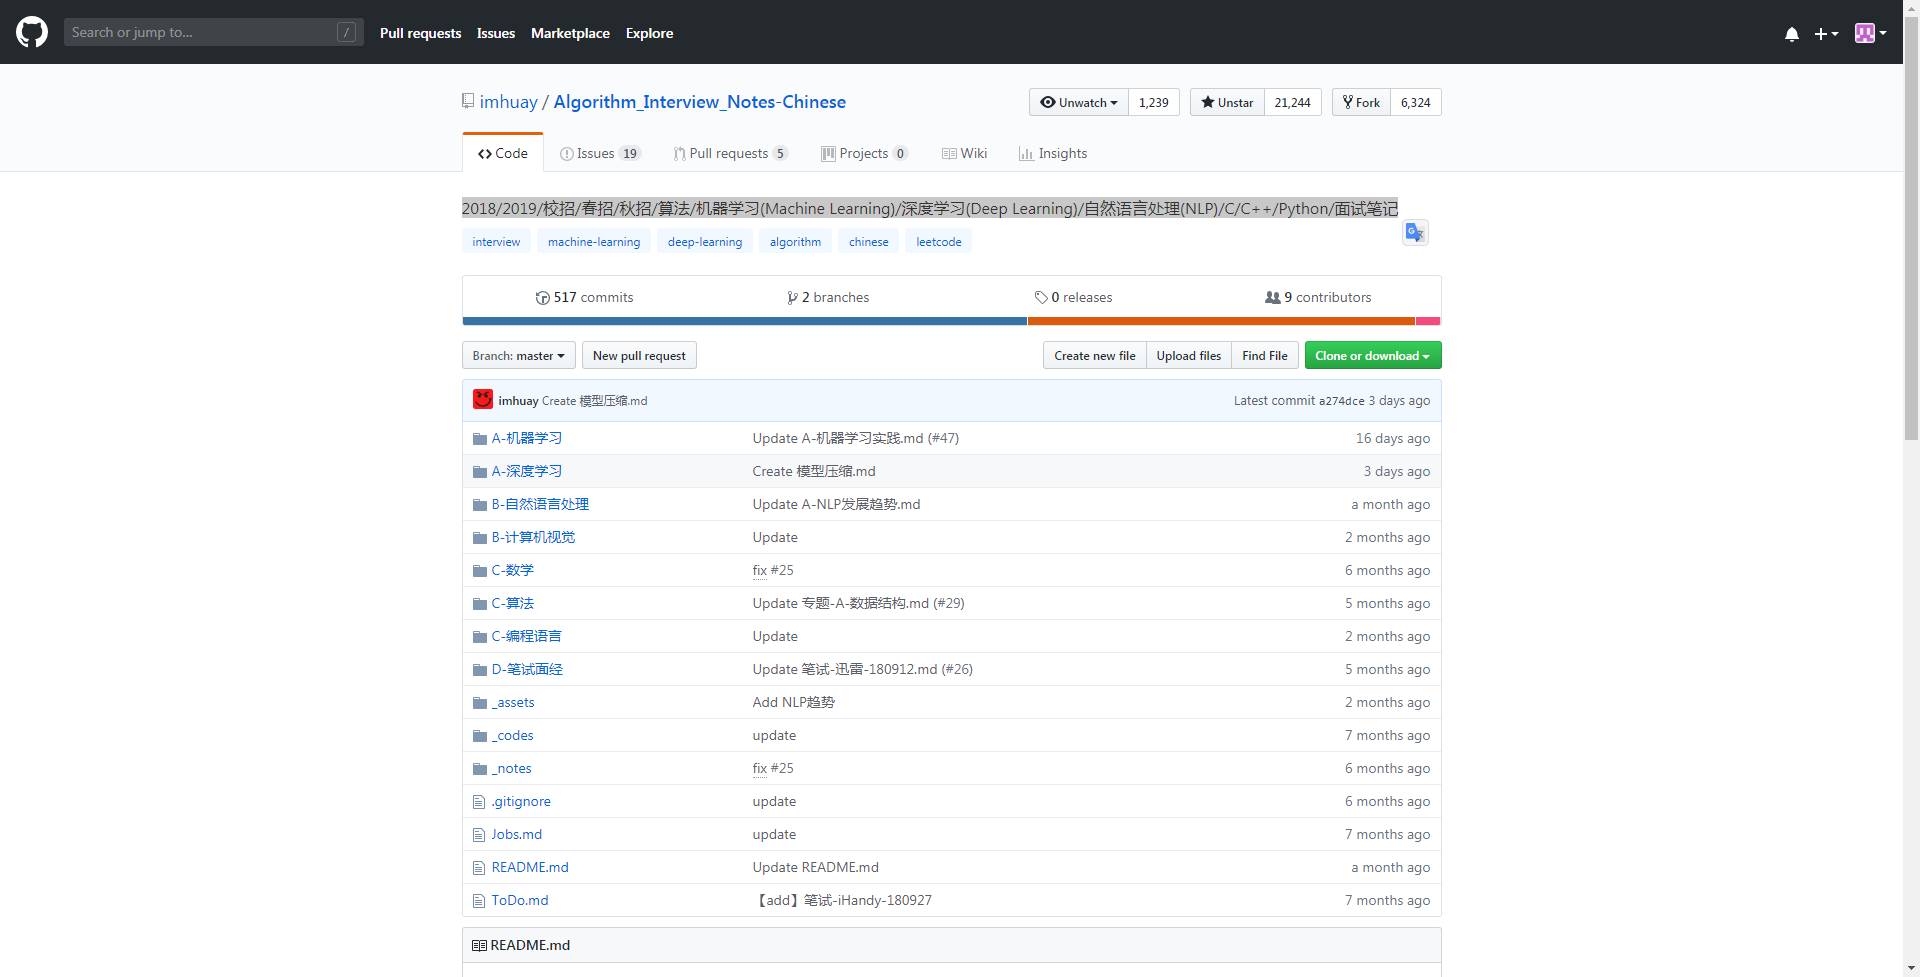The image size is (1920, 977).
Task: Click the blue segment of the language bar
Action: 745,321
